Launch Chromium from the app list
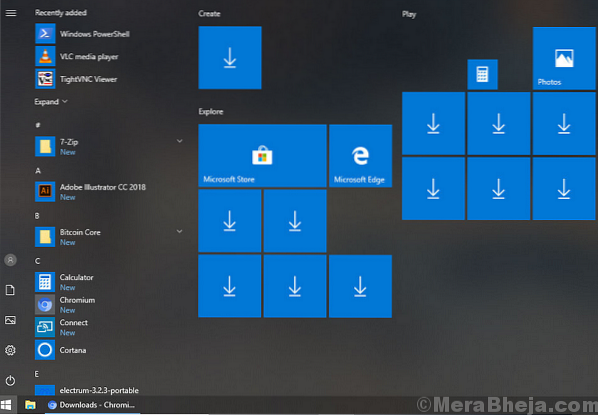598x415 pixels. coord(109,304)
